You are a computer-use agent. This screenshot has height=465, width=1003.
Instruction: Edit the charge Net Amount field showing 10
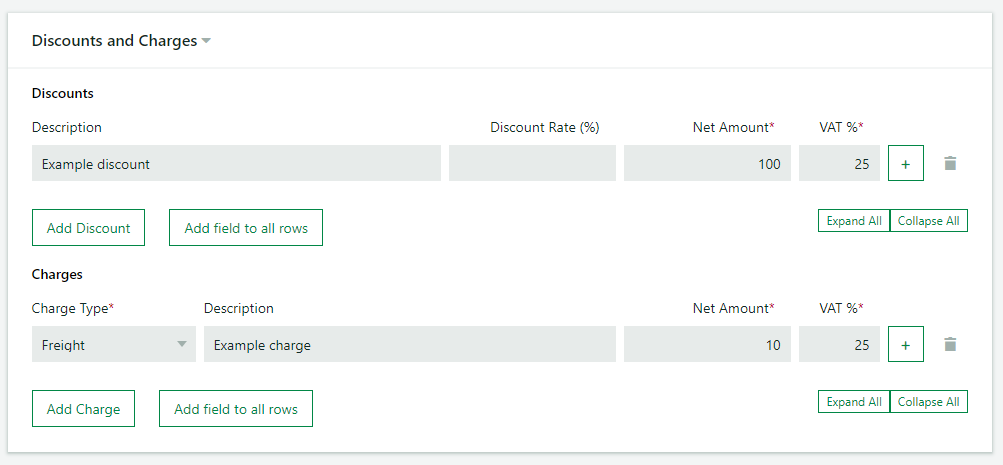point(707,344)
